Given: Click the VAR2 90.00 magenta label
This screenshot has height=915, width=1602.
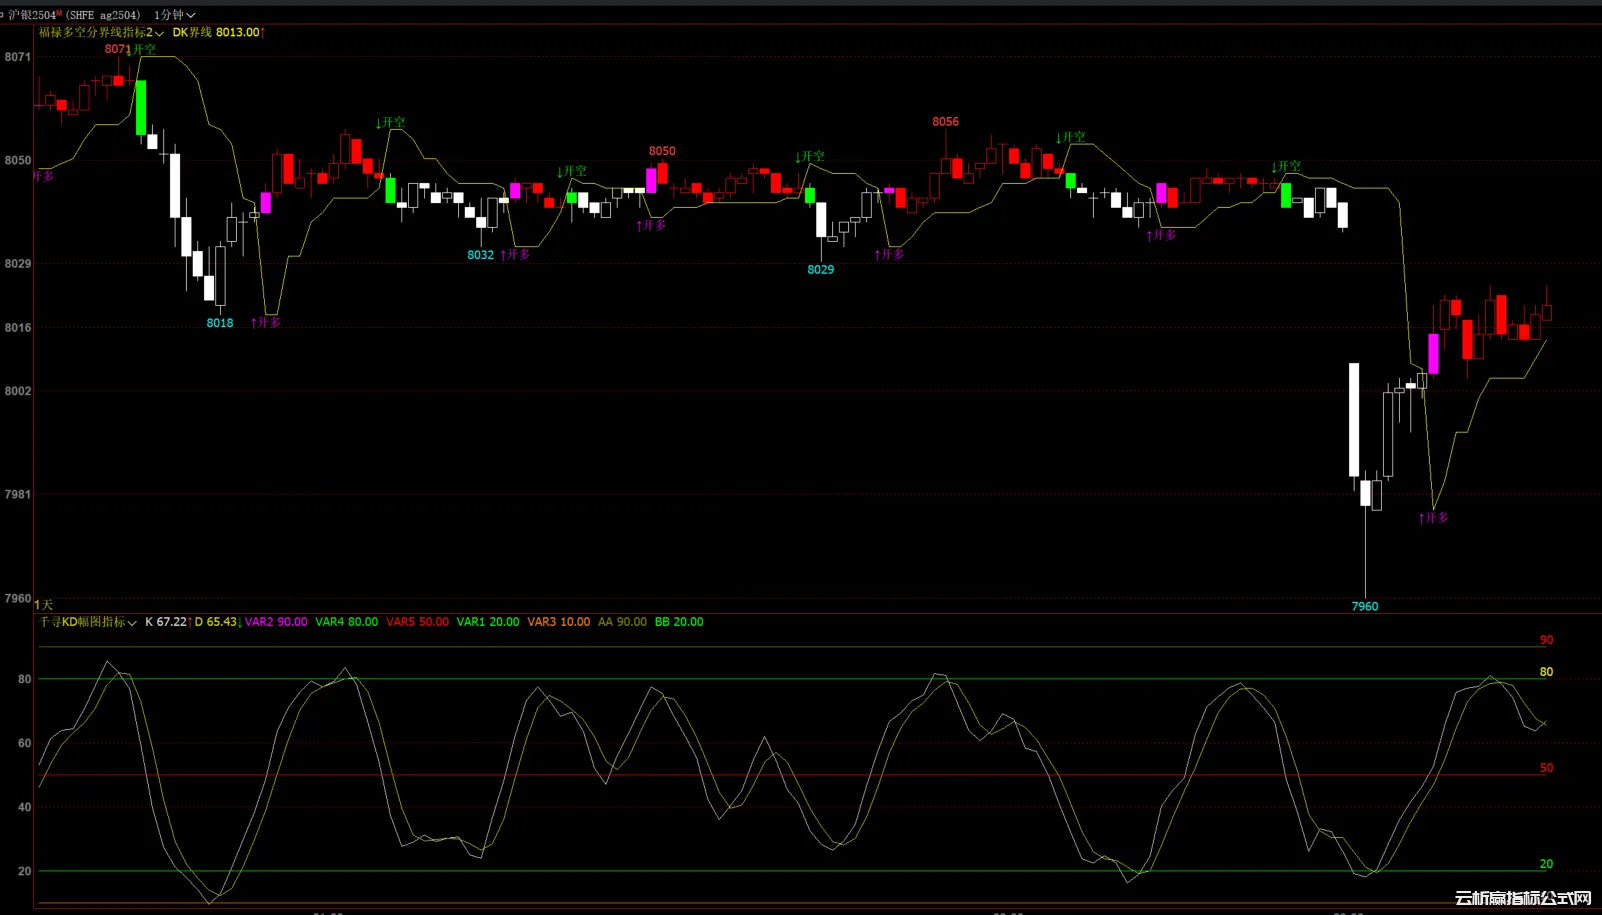Looking at the screenshot, I should (x=276, y=622).
